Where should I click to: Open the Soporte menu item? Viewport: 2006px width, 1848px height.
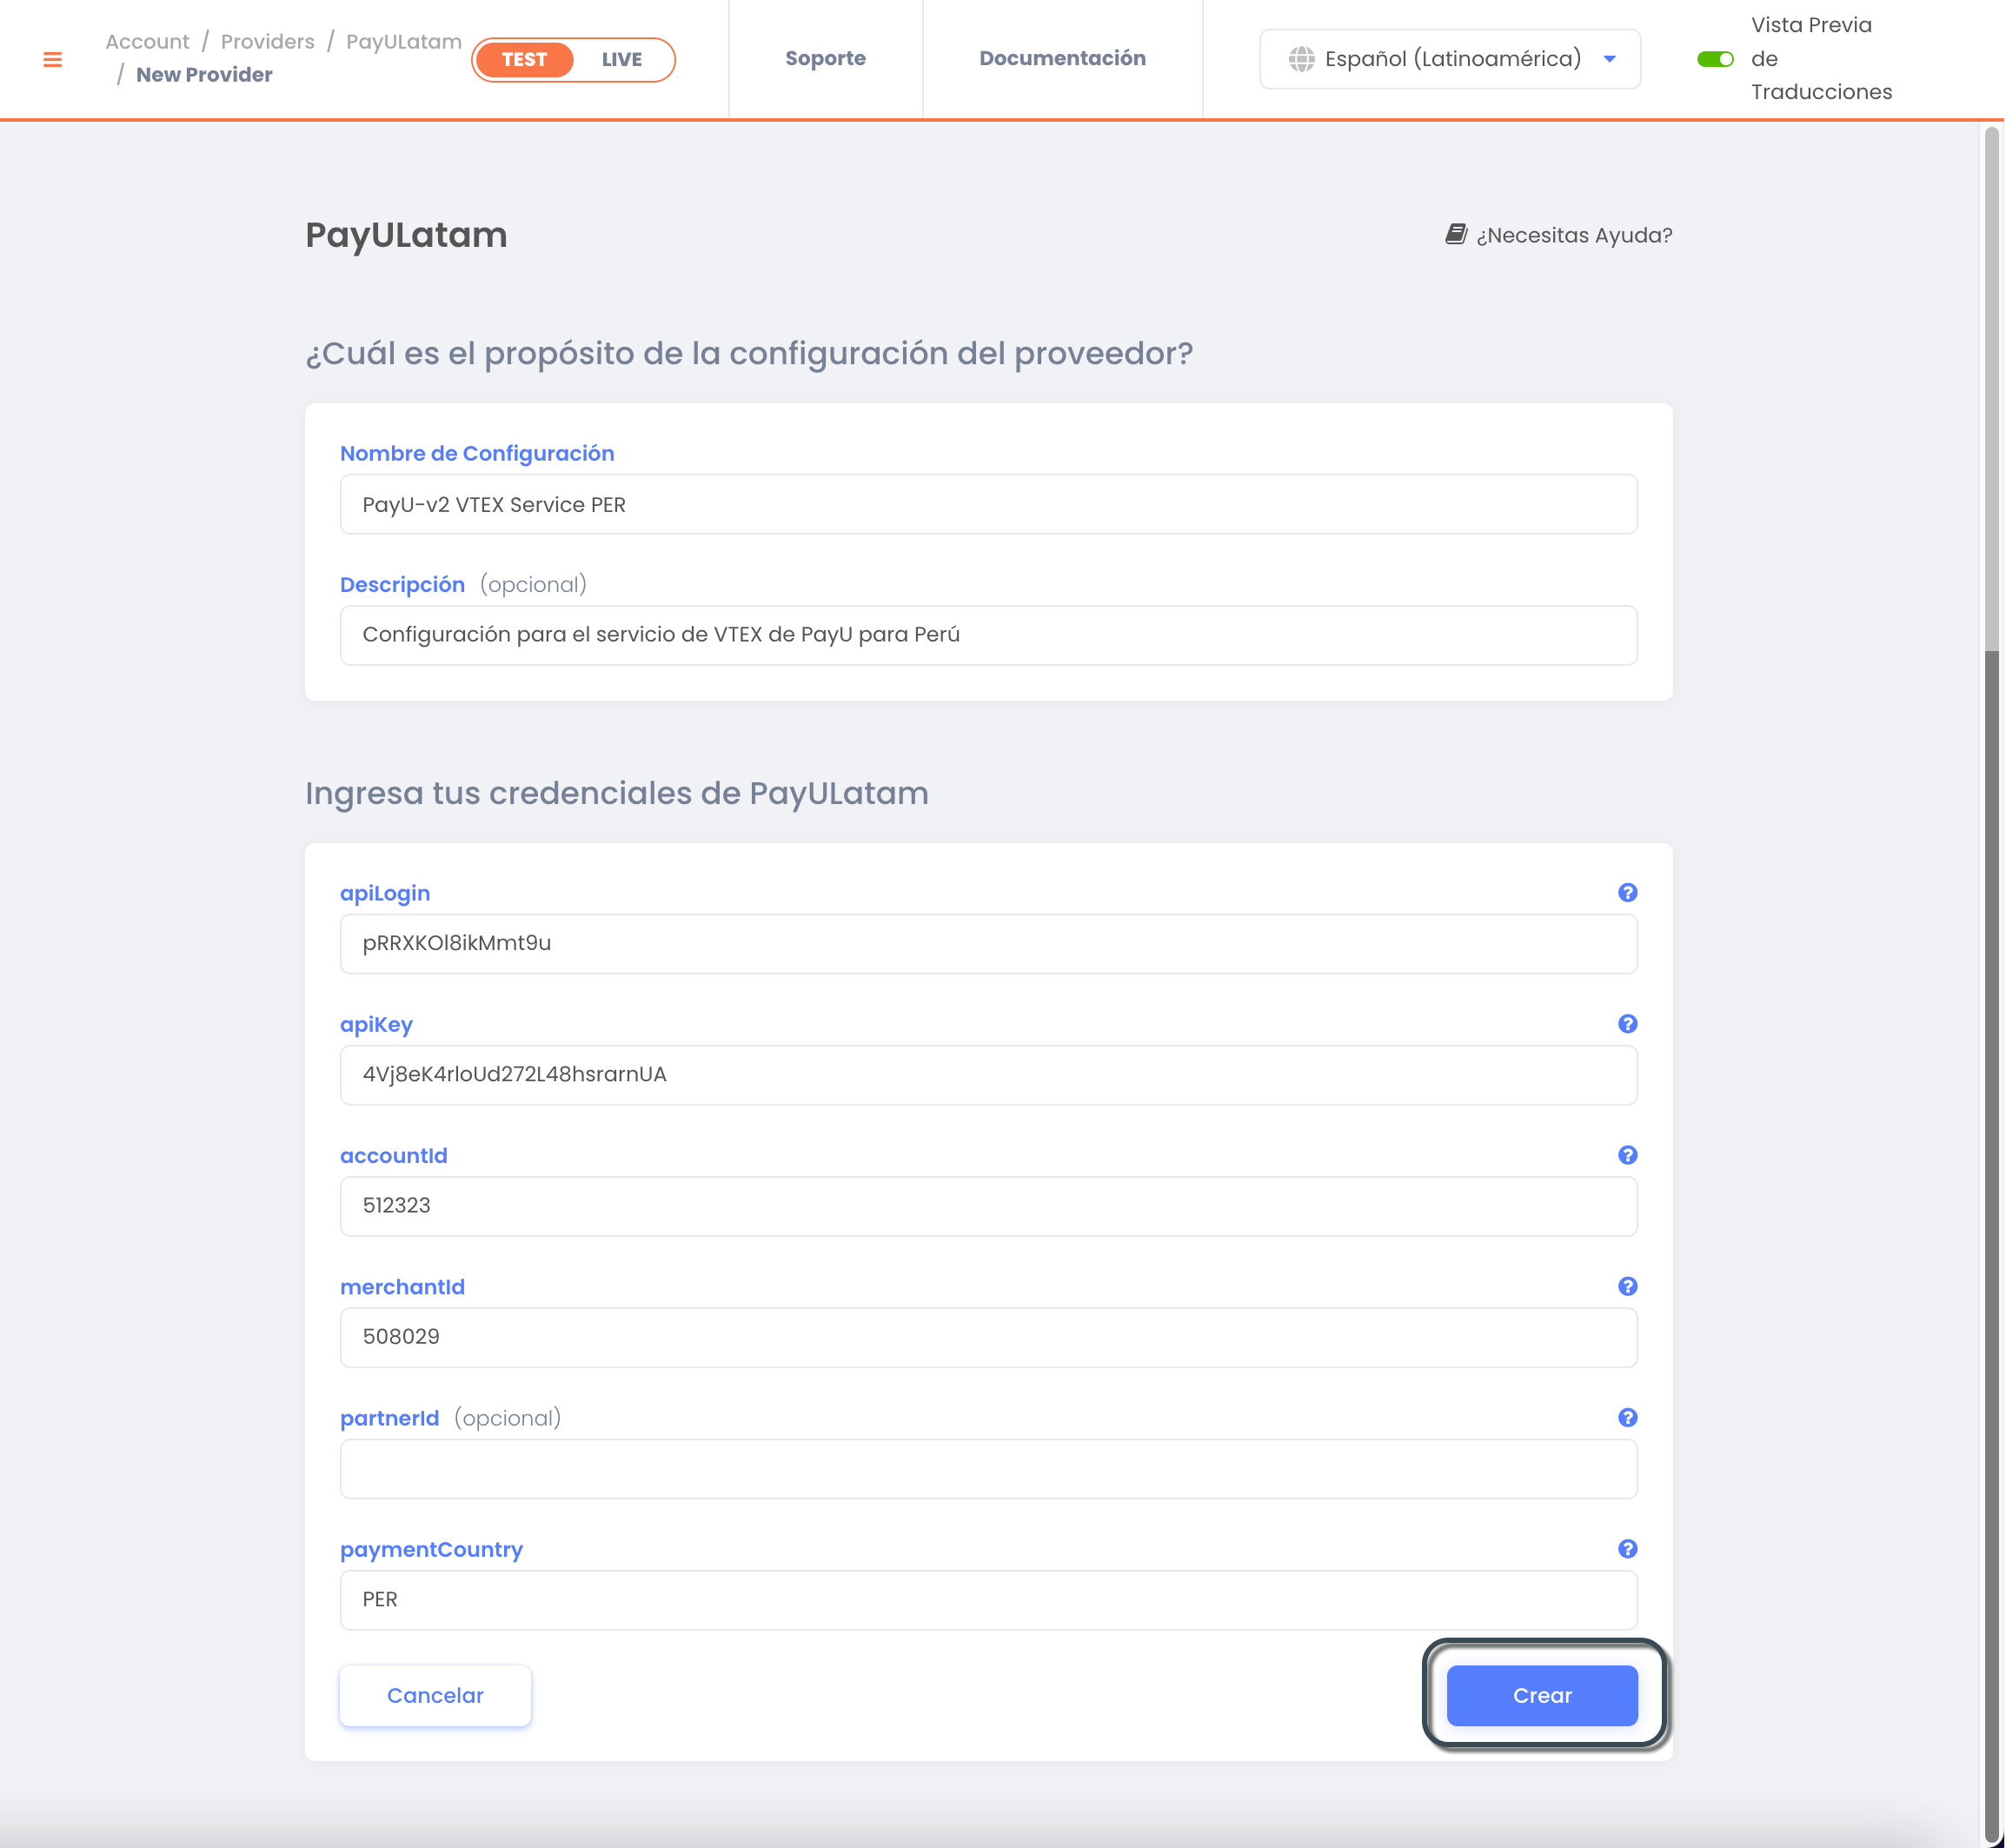click(825, 58)
